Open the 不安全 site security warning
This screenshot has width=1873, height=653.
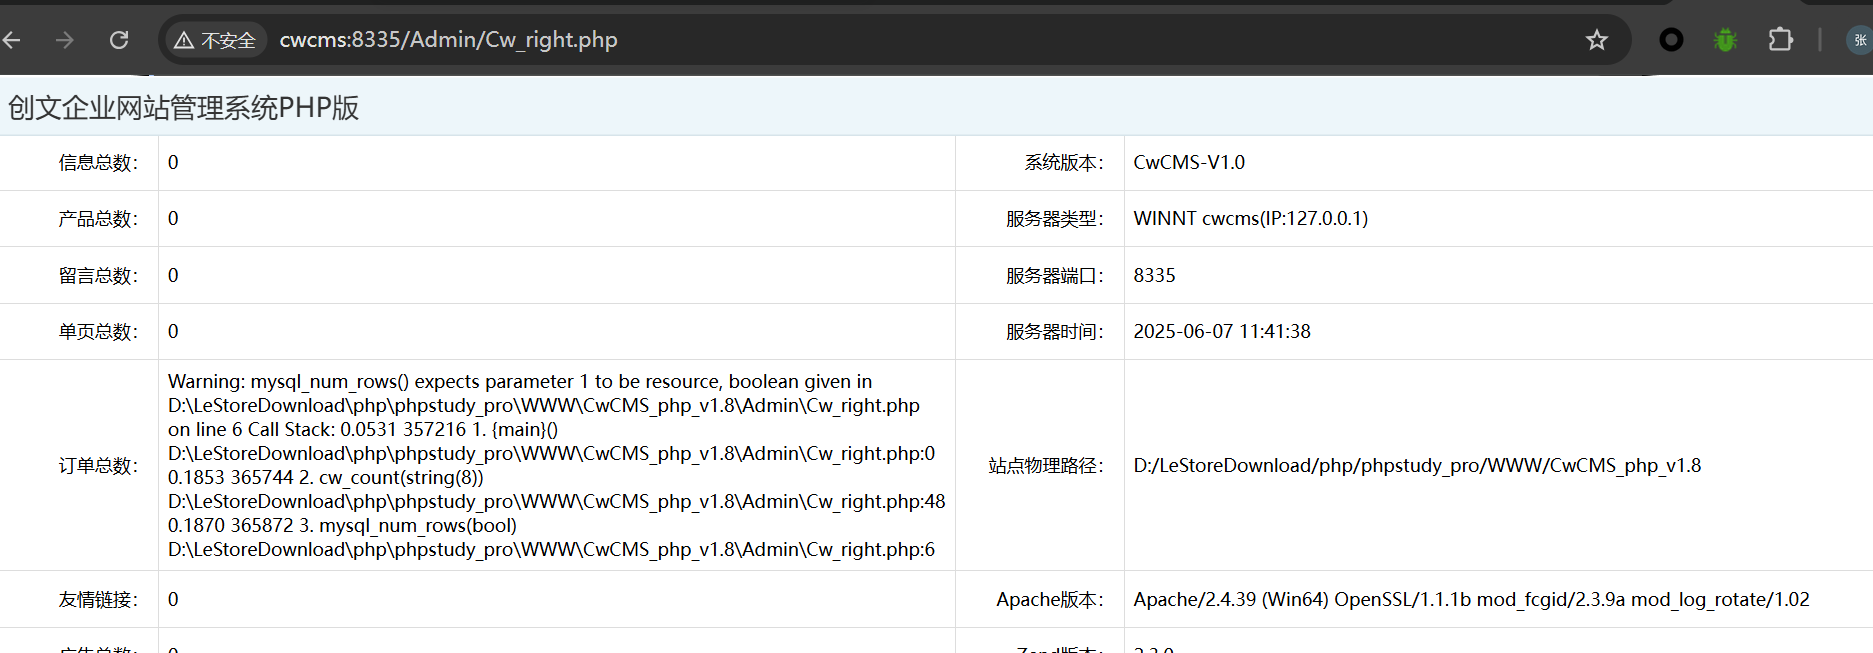[x=215, y=40]
